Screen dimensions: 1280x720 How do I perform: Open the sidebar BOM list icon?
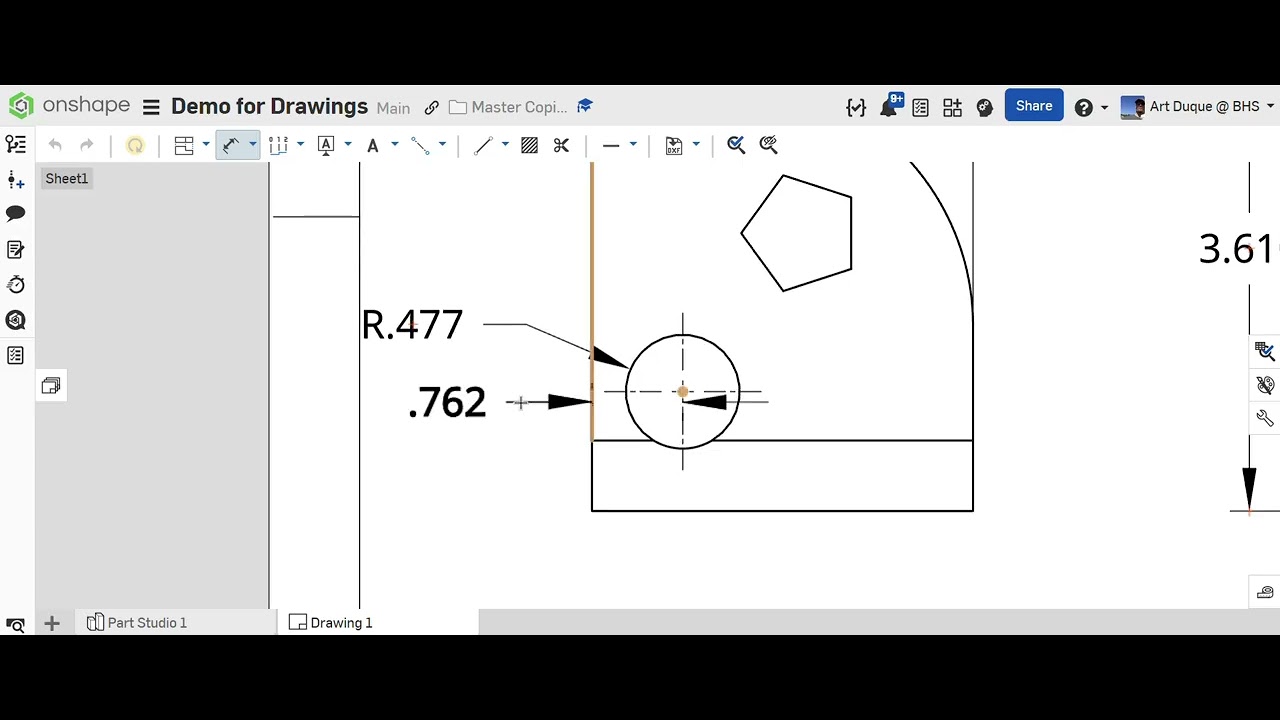(16, 356)
